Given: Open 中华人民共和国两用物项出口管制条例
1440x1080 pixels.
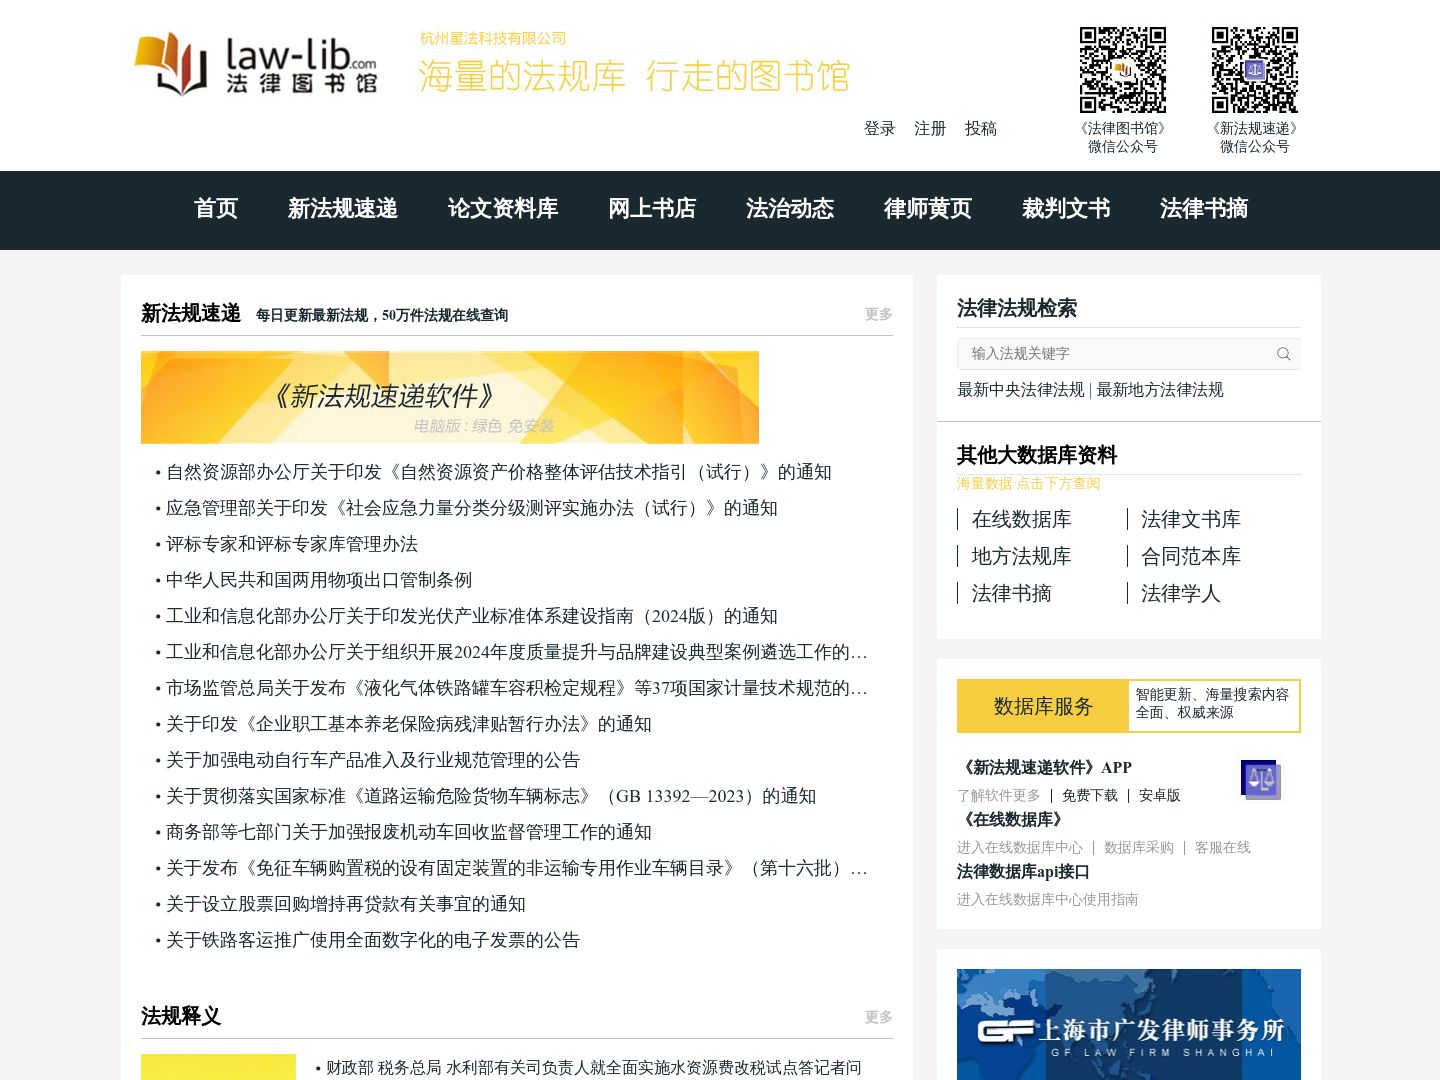Looking at the screenshot, I should pos(319,581).
